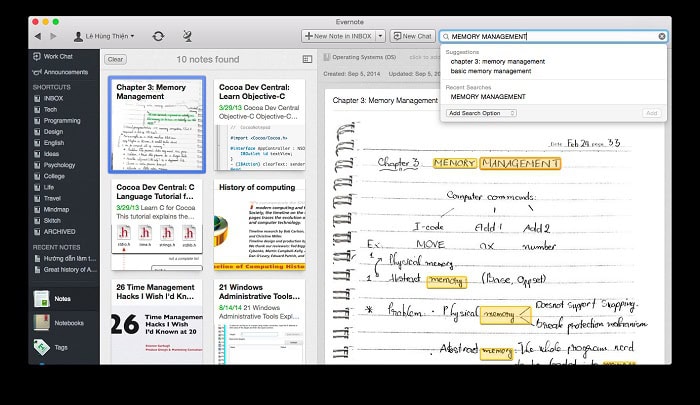Open Announcements in sidebar
700x405 pixels.
point(64,72)
